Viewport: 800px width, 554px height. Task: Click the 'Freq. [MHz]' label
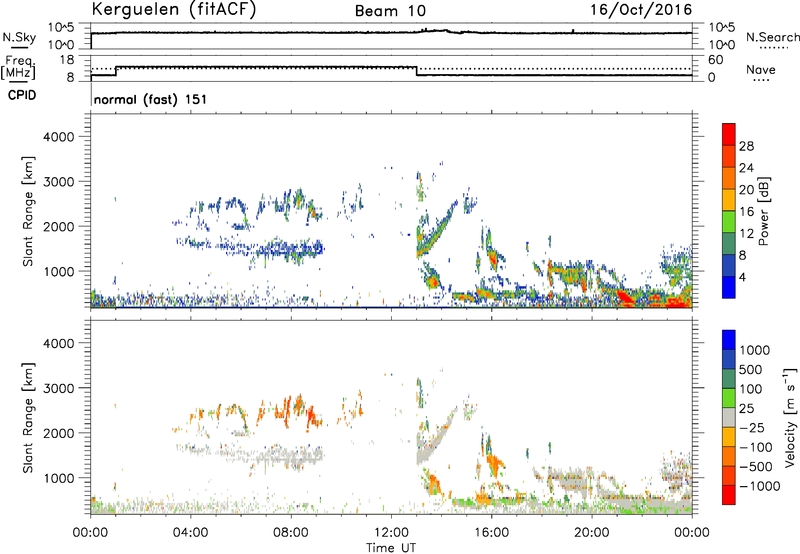point(18,69)
